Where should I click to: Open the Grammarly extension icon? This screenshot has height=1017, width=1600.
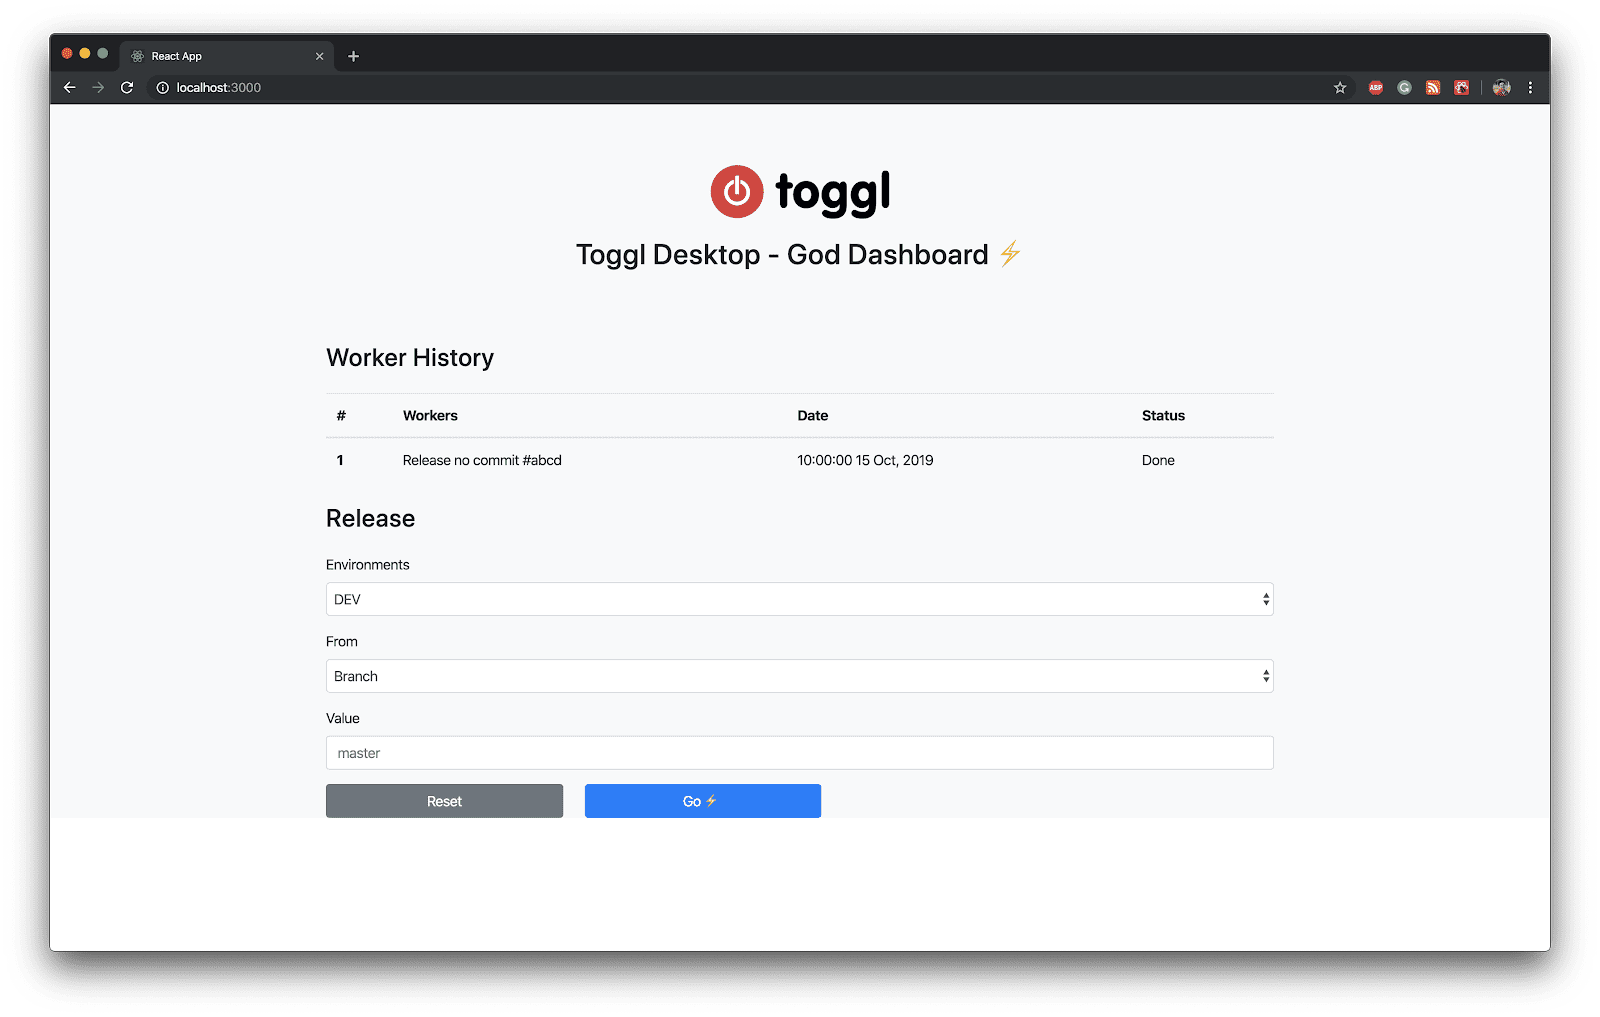[1404, 88]
